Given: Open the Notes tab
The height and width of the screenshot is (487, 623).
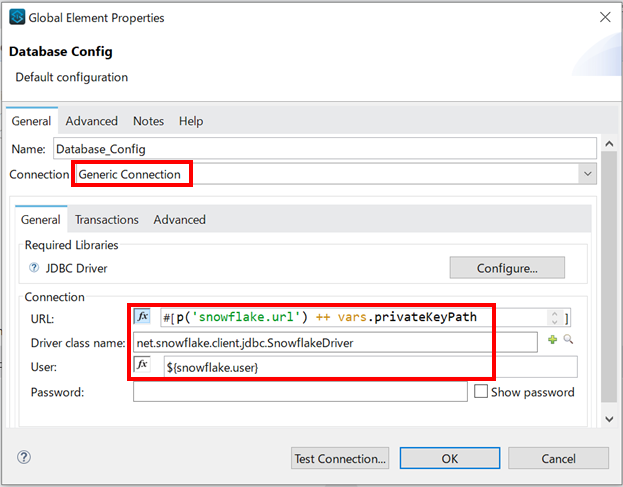Looking at the screenshot, I should 148,121.
